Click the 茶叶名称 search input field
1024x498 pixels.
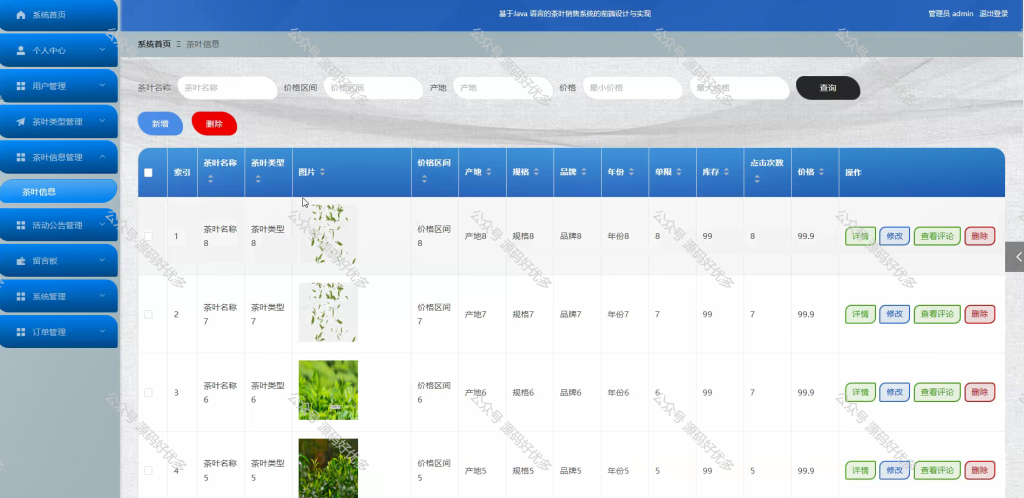click(x=227, y=87)
